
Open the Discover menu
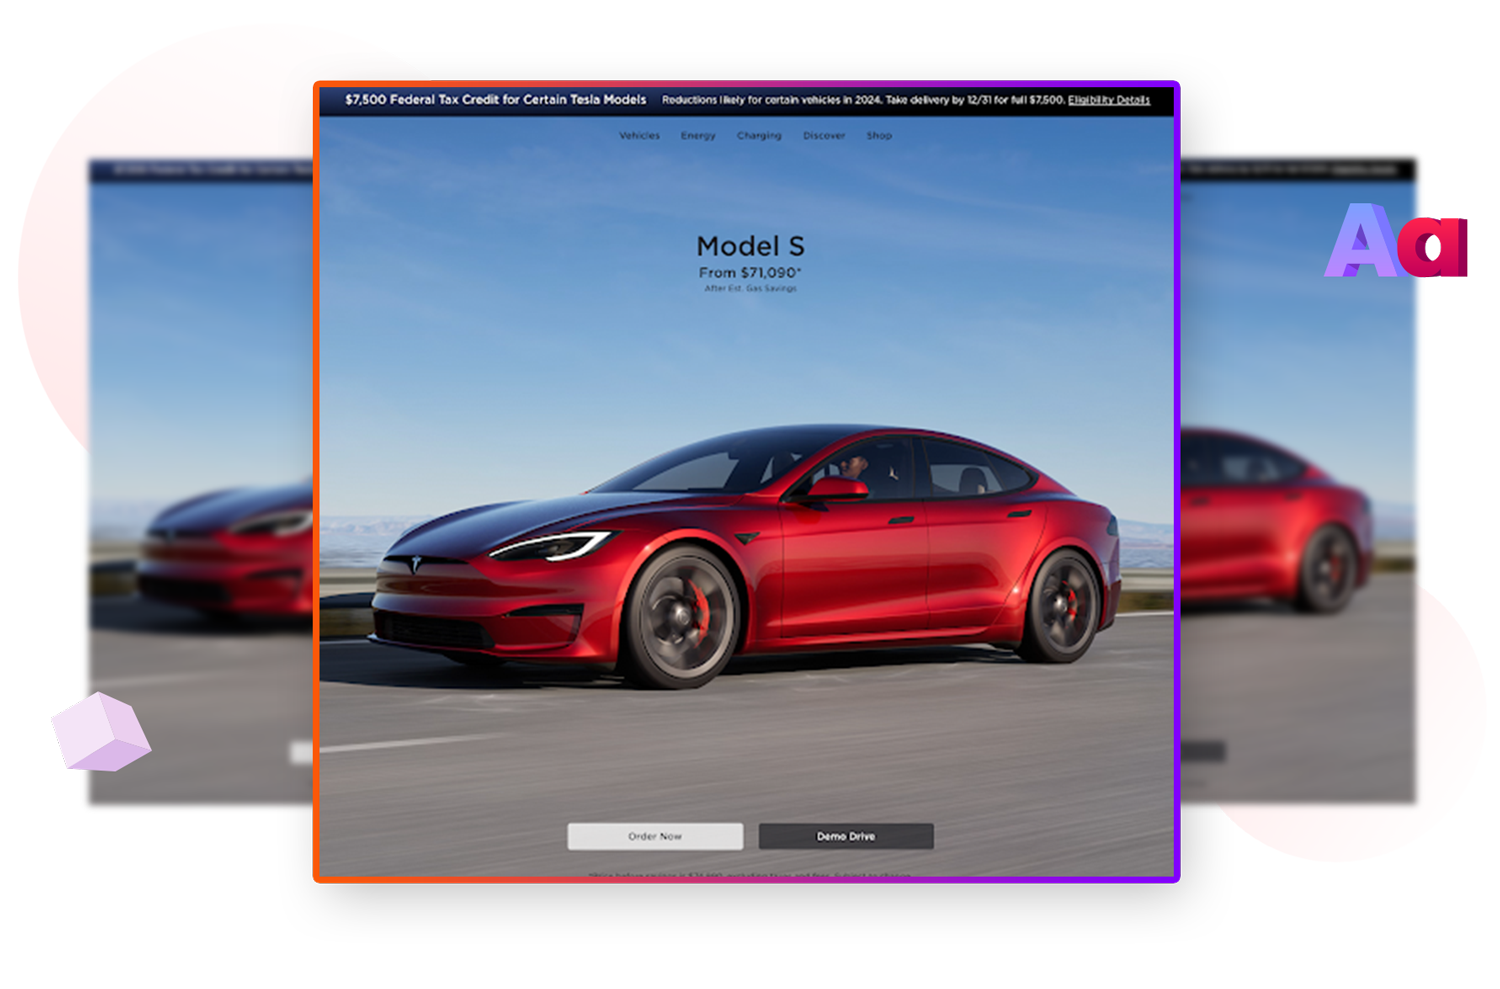point(824,136)
